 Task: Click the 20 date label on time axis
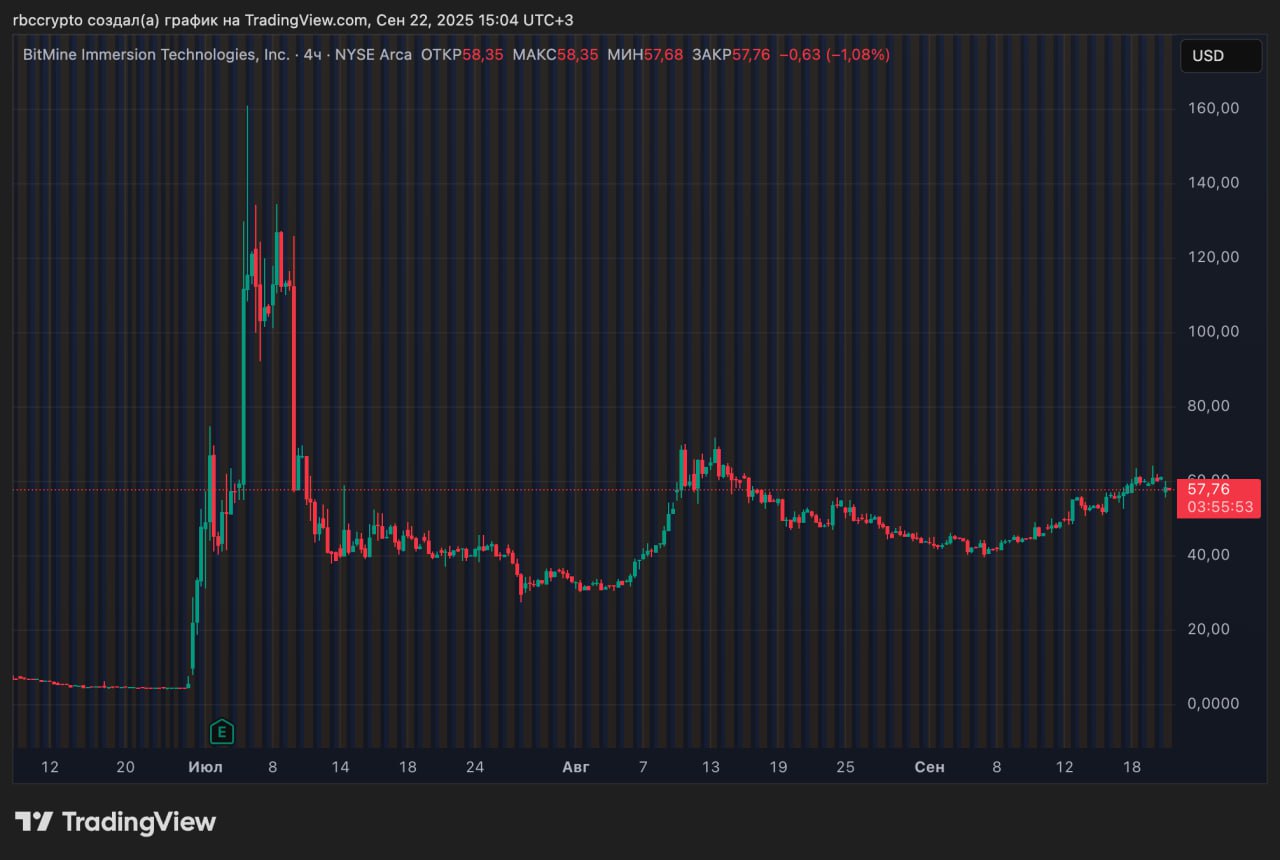coord(125,767)
